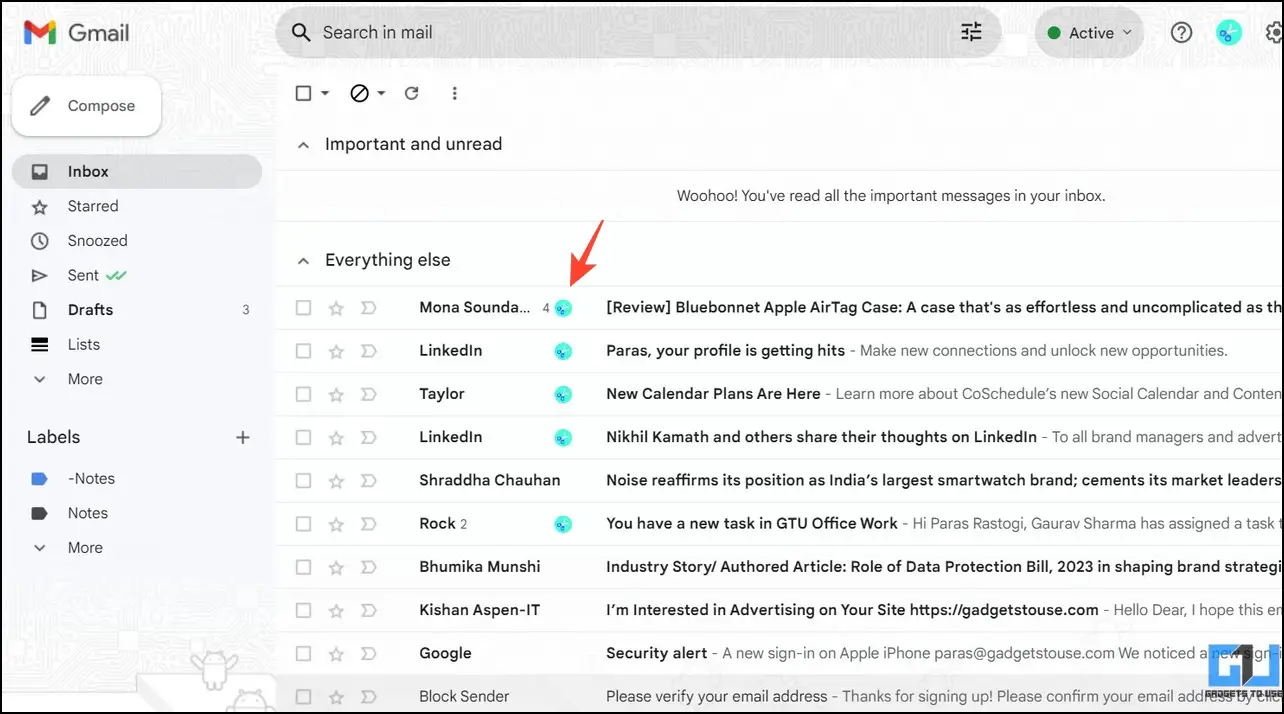Screen dimensions: 1284x714
Task: Click 'You have a new task' subject
Action: pos(752,524)
